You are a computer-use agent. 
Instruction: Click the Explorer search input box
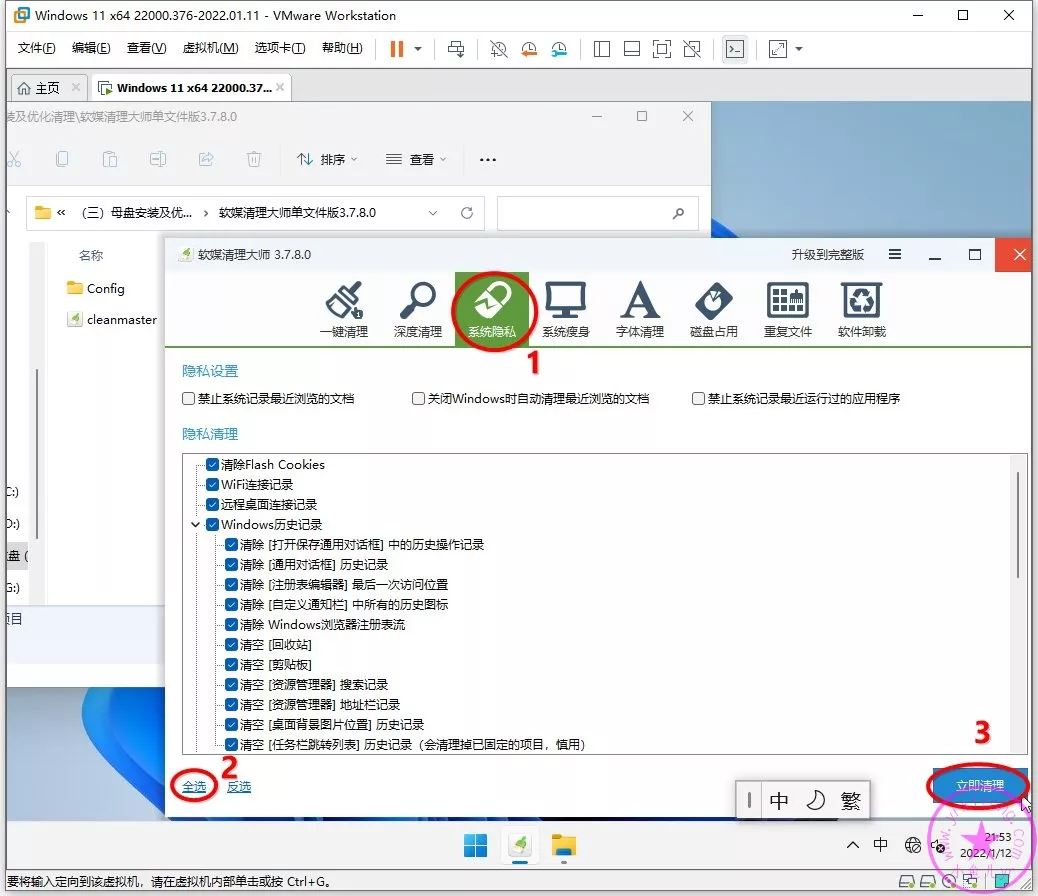point(585,213)
